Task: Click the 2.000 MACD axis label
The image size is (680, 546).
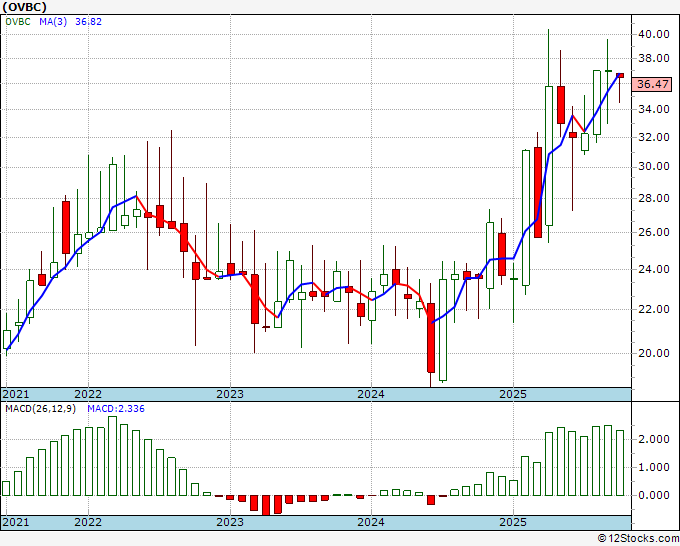Action: (654, 439)
